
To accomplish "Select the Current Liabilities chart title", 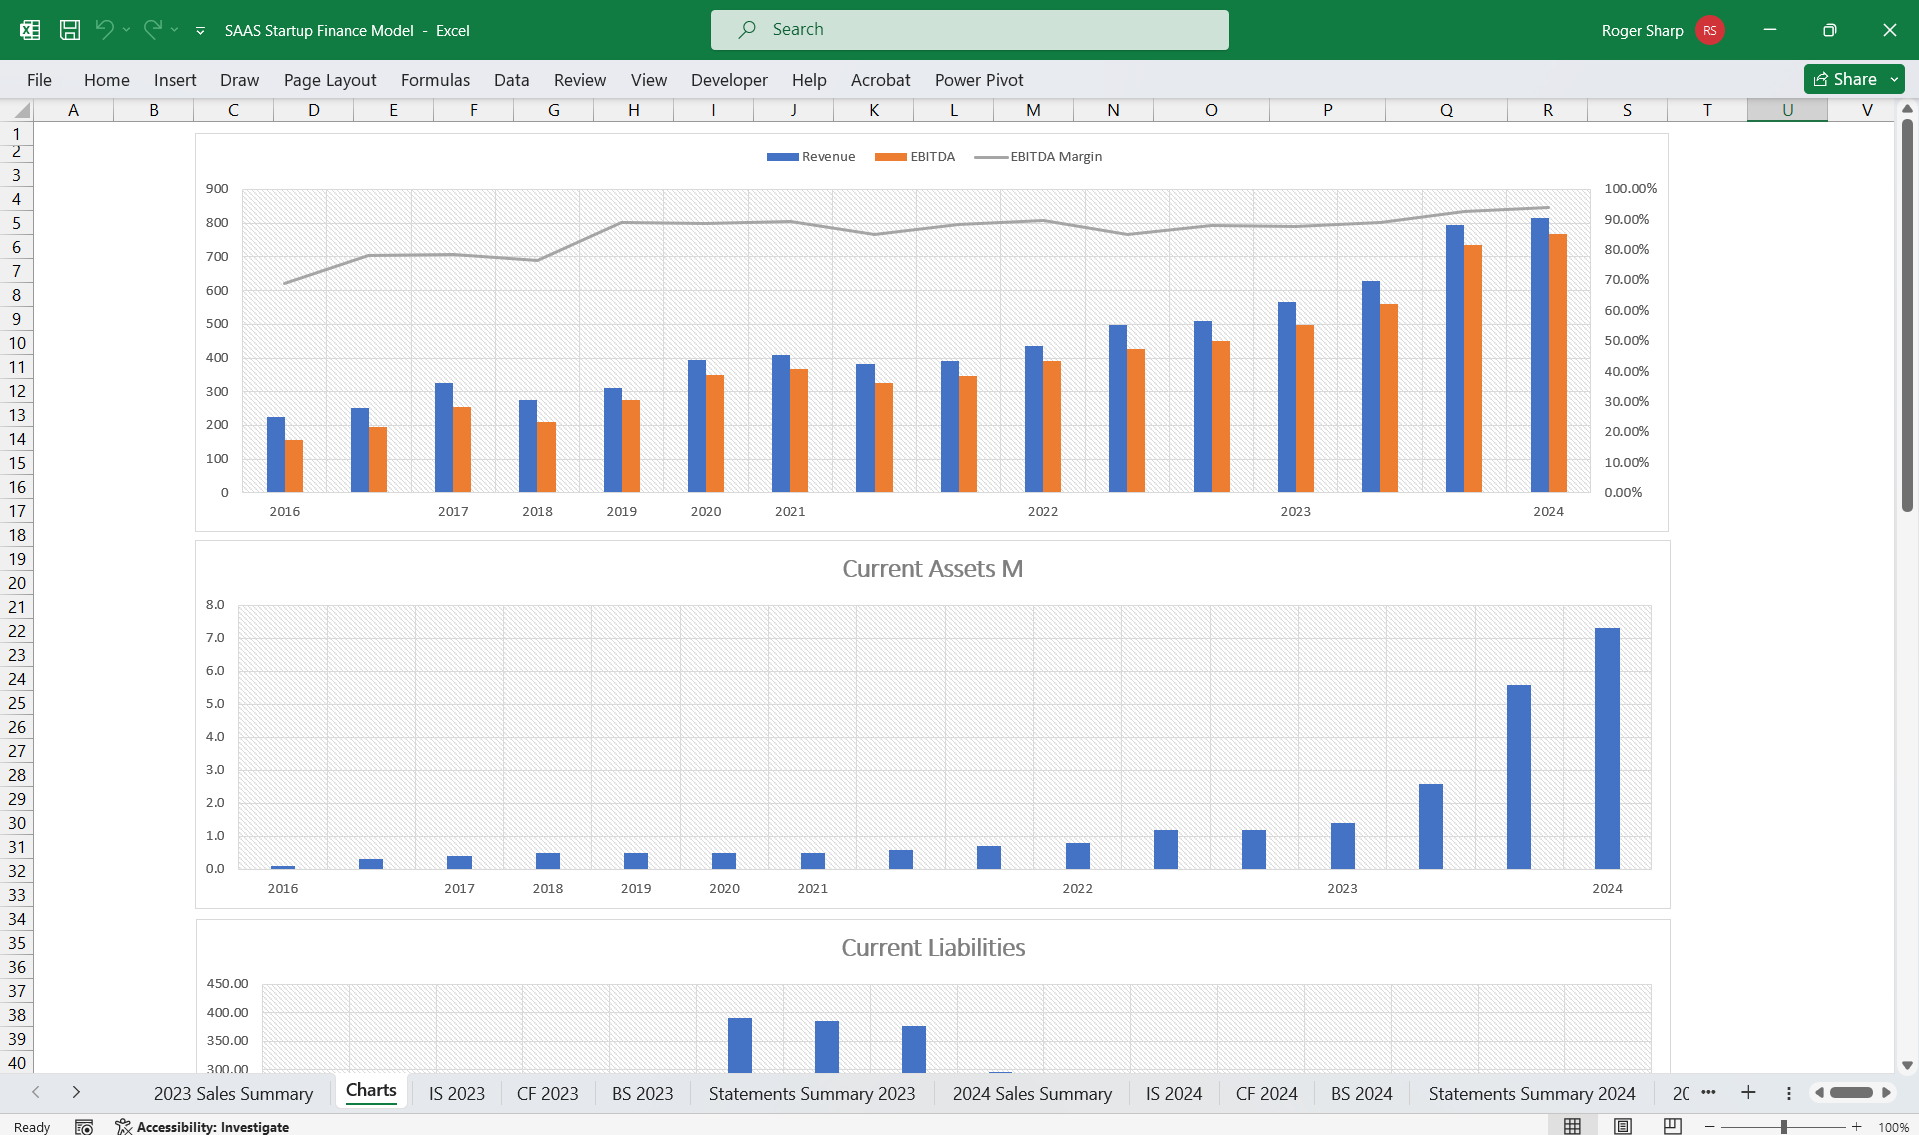I will (x=933, y=948).
